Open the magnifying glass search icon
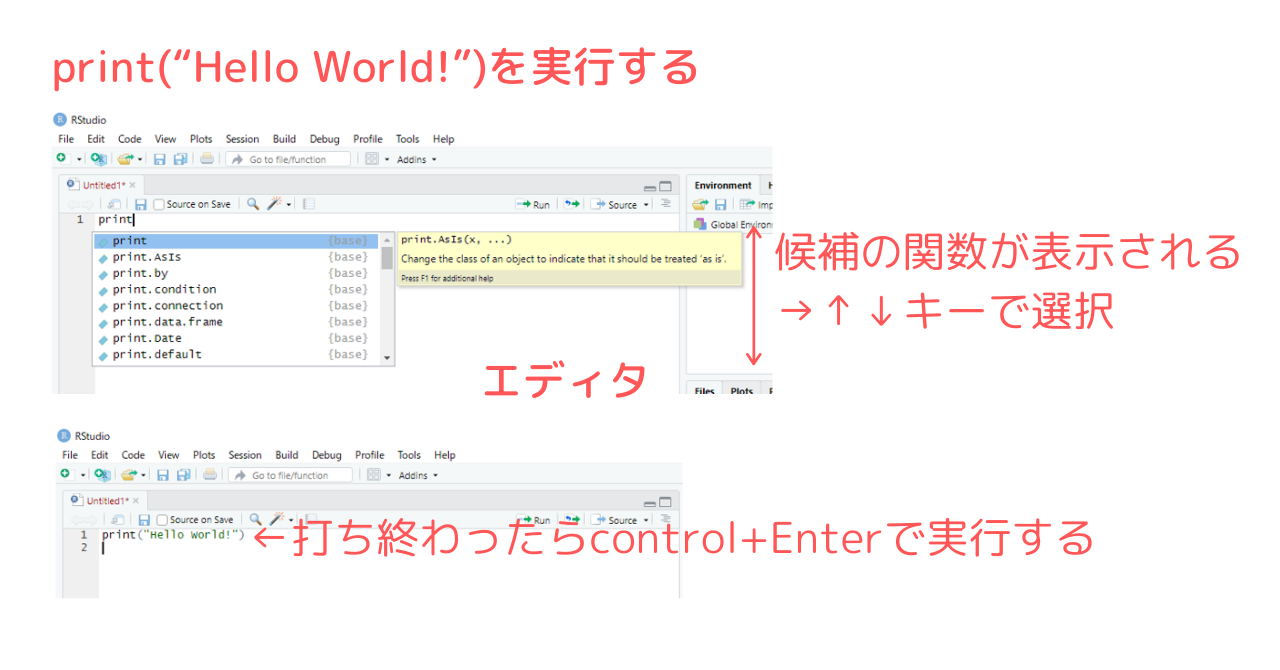 click(253, 205)
